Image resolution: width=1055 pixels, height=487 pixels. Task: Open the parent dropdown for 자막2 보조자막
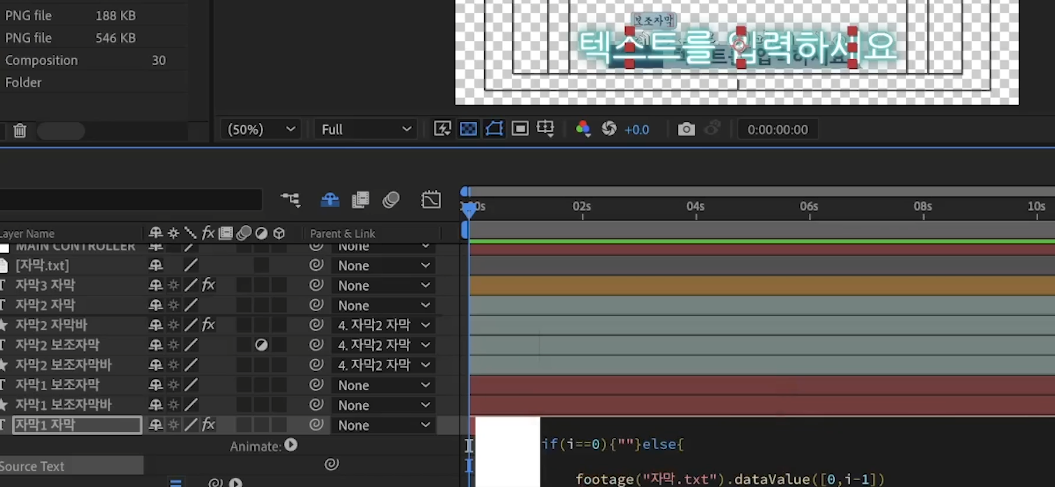383,345
